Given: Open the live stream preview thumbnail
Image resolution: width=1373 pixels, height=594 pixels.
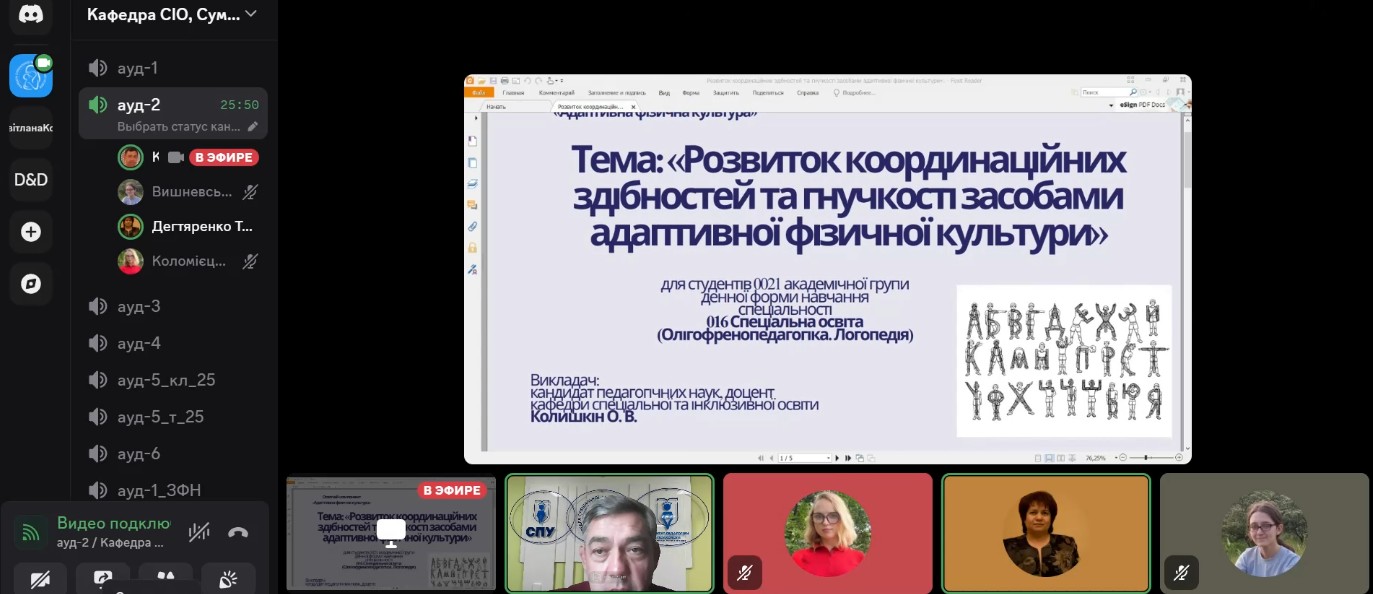Looking at the screenshot, I should [391, 534].
